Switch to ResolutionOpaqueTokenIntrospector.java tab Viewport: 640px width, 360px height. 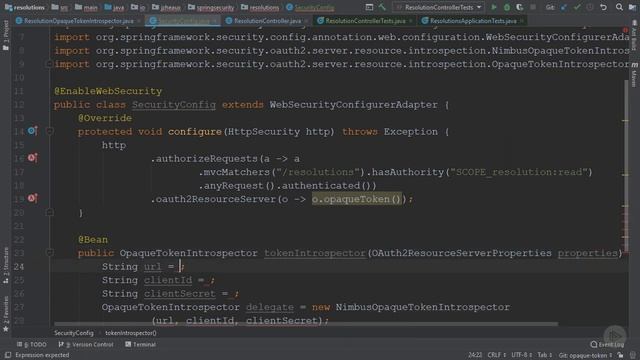point(78,21)
